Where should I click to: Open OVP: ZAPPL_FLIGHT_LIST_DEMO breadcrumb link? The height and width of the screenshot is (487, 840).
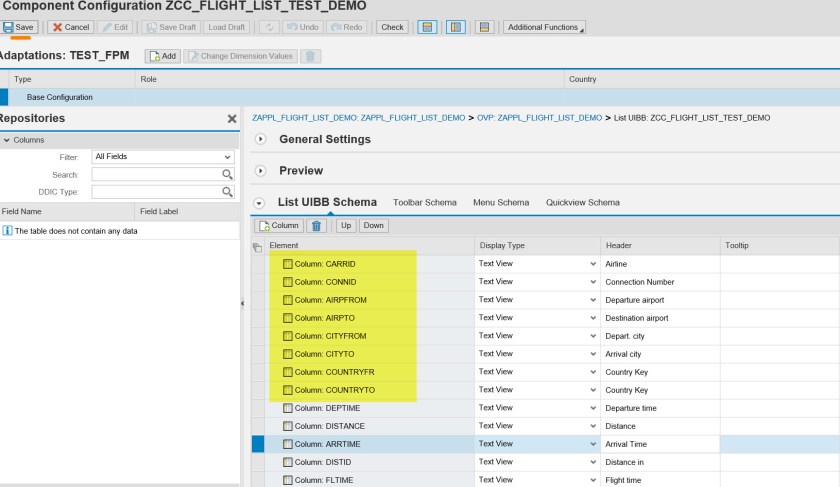tap(539, 118)
